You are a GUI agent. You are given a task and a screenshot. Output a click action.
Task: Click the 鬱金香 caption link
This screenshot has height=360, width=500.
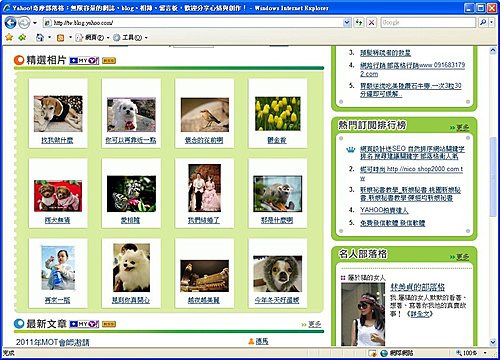pos(277,140)
